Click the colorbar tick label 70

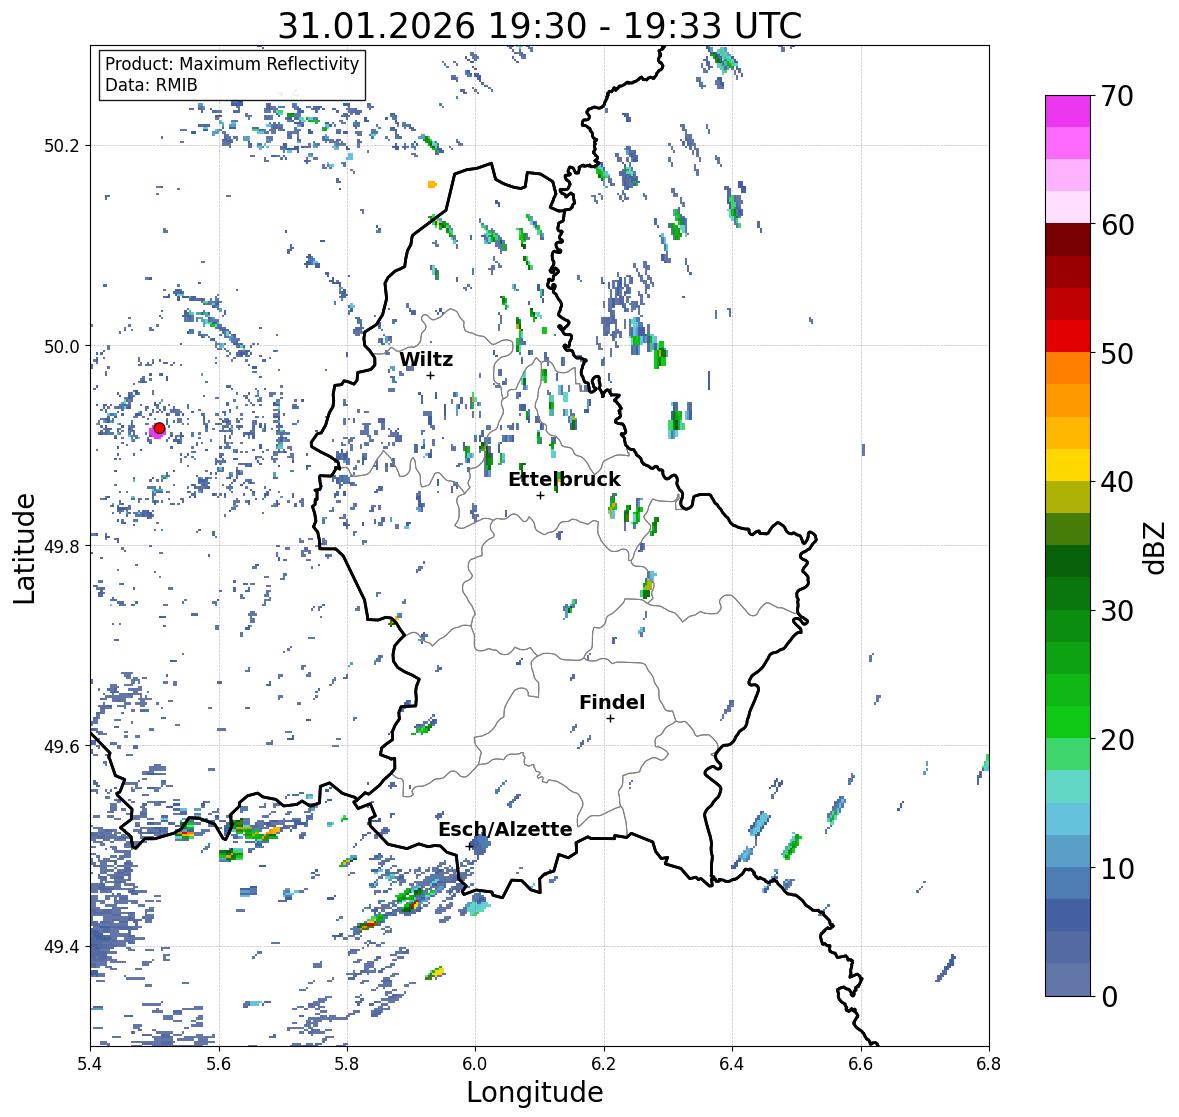(x=1117, y=96)
